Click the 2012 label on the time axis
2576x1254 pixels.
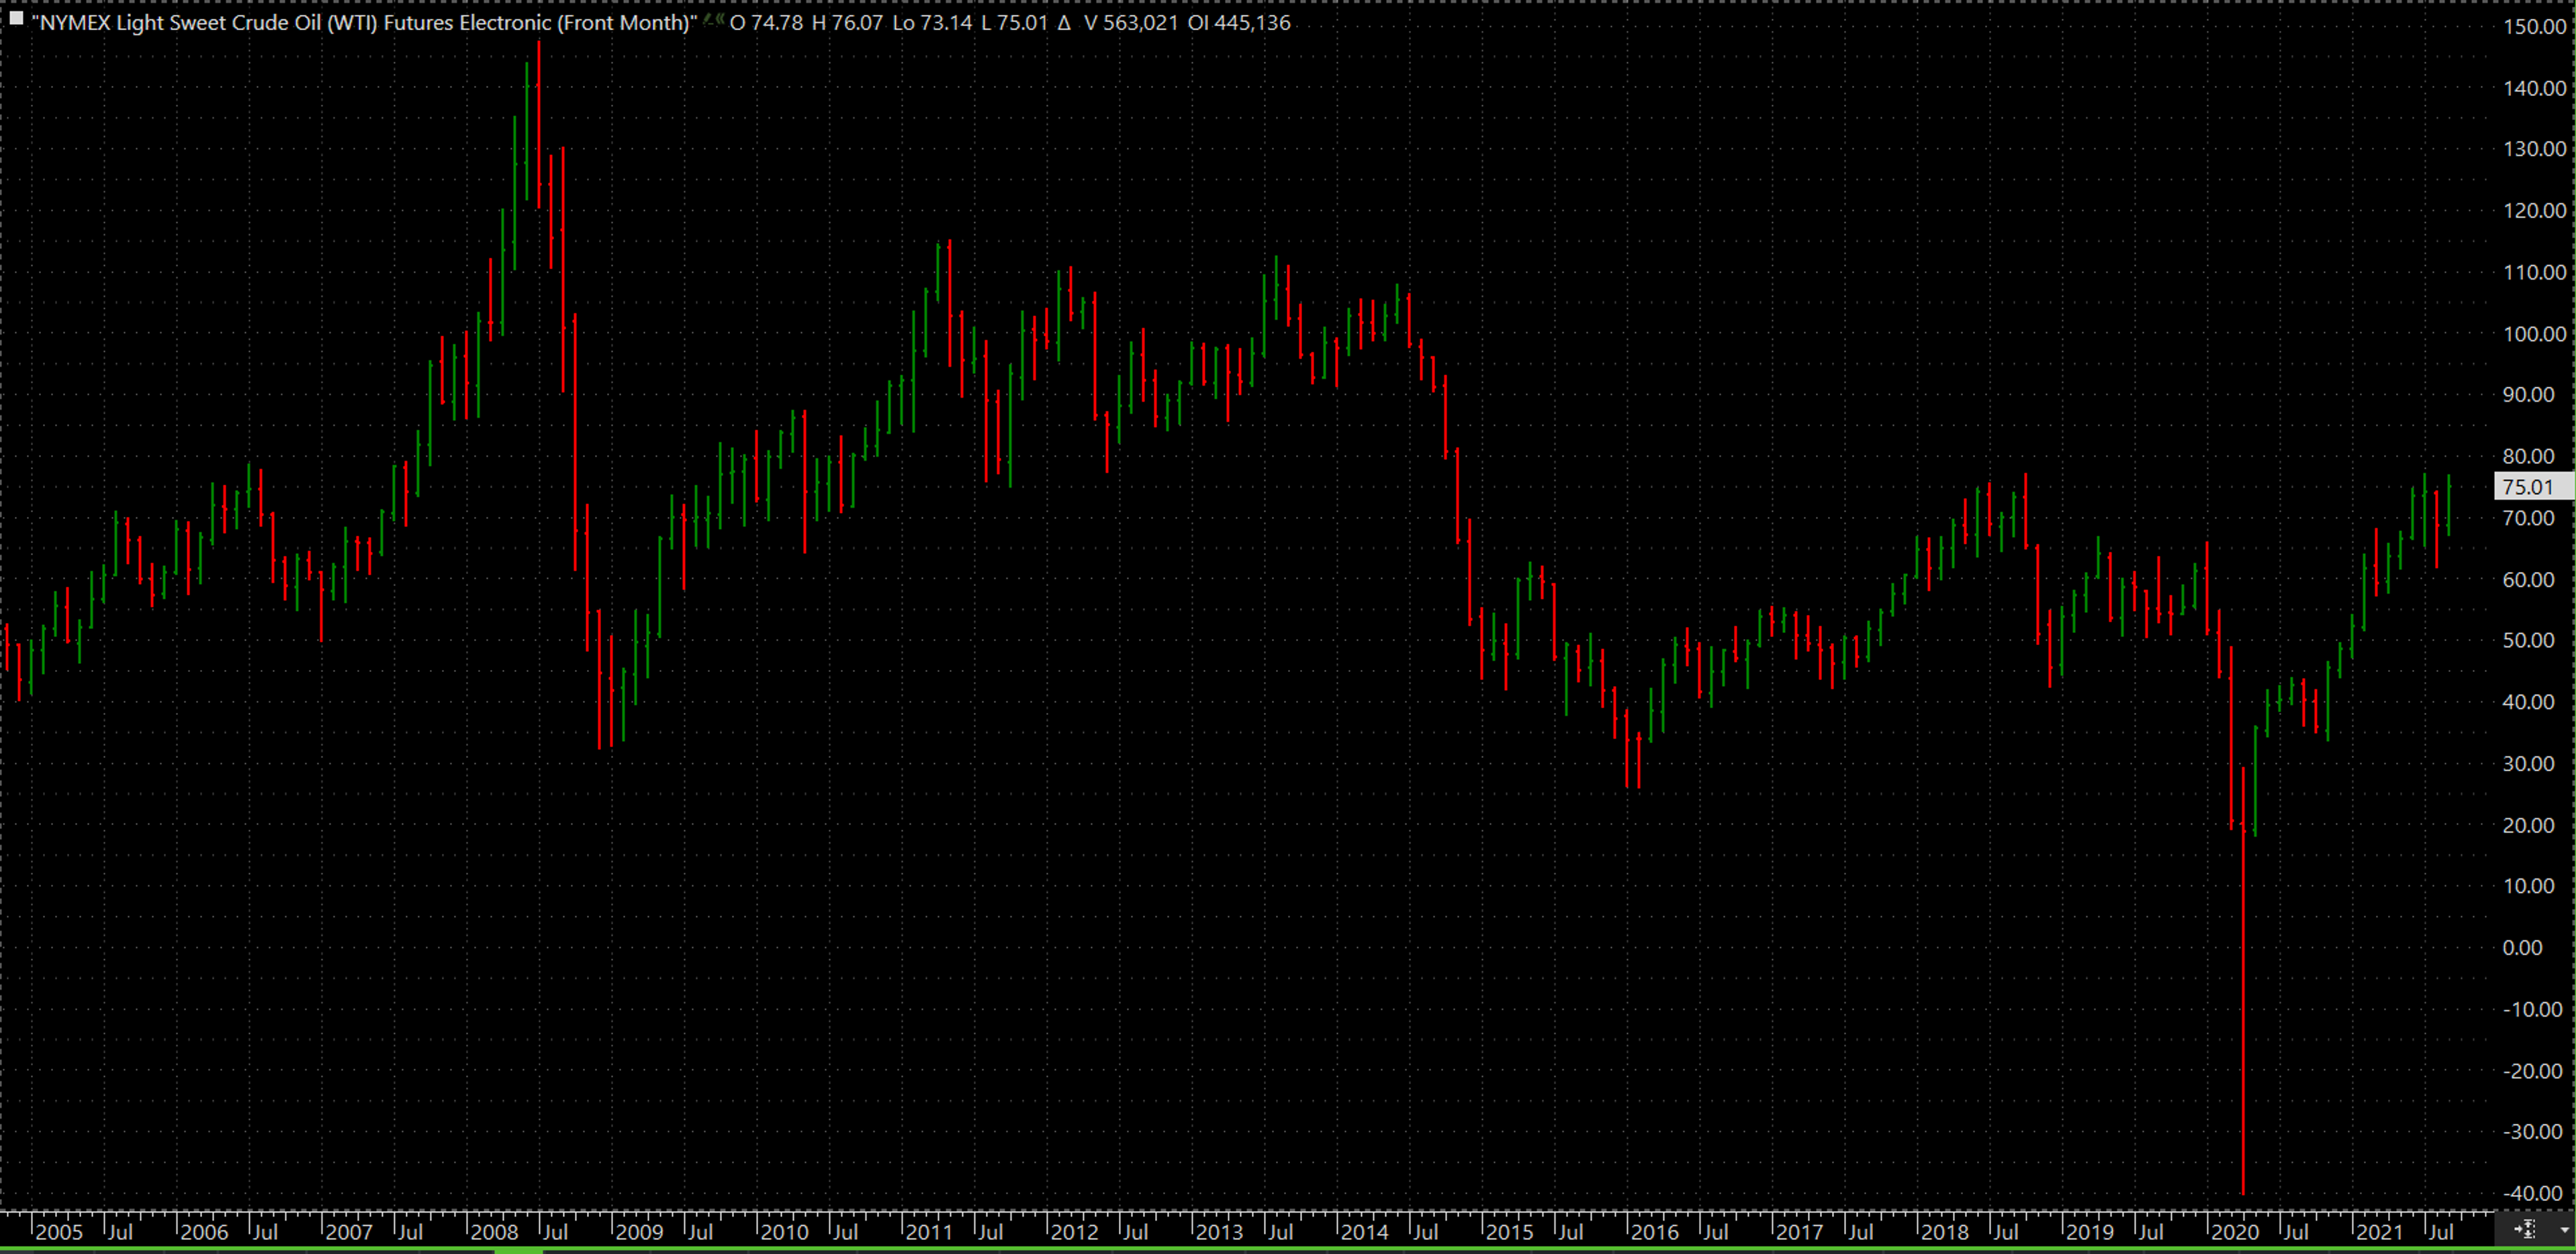click(x=1074, y=1232)
